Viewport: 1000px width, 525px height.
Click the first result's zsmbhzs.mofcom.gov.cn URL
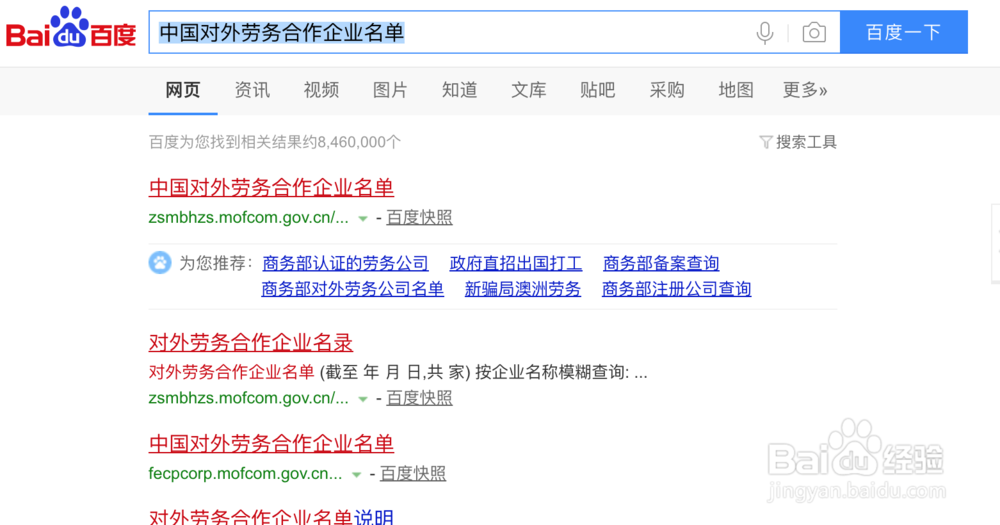(249, 218)
